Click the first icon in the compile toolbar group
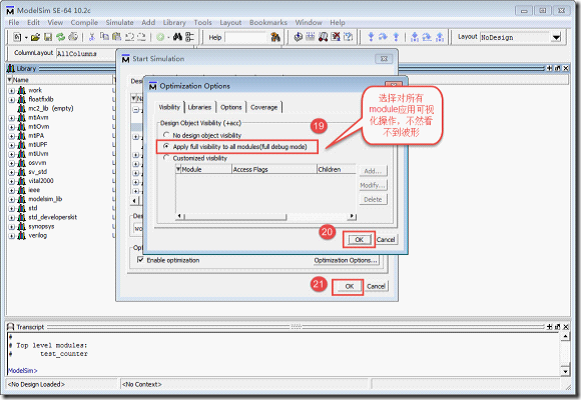This screenshot has width=581, height=400. coord(298,37)
